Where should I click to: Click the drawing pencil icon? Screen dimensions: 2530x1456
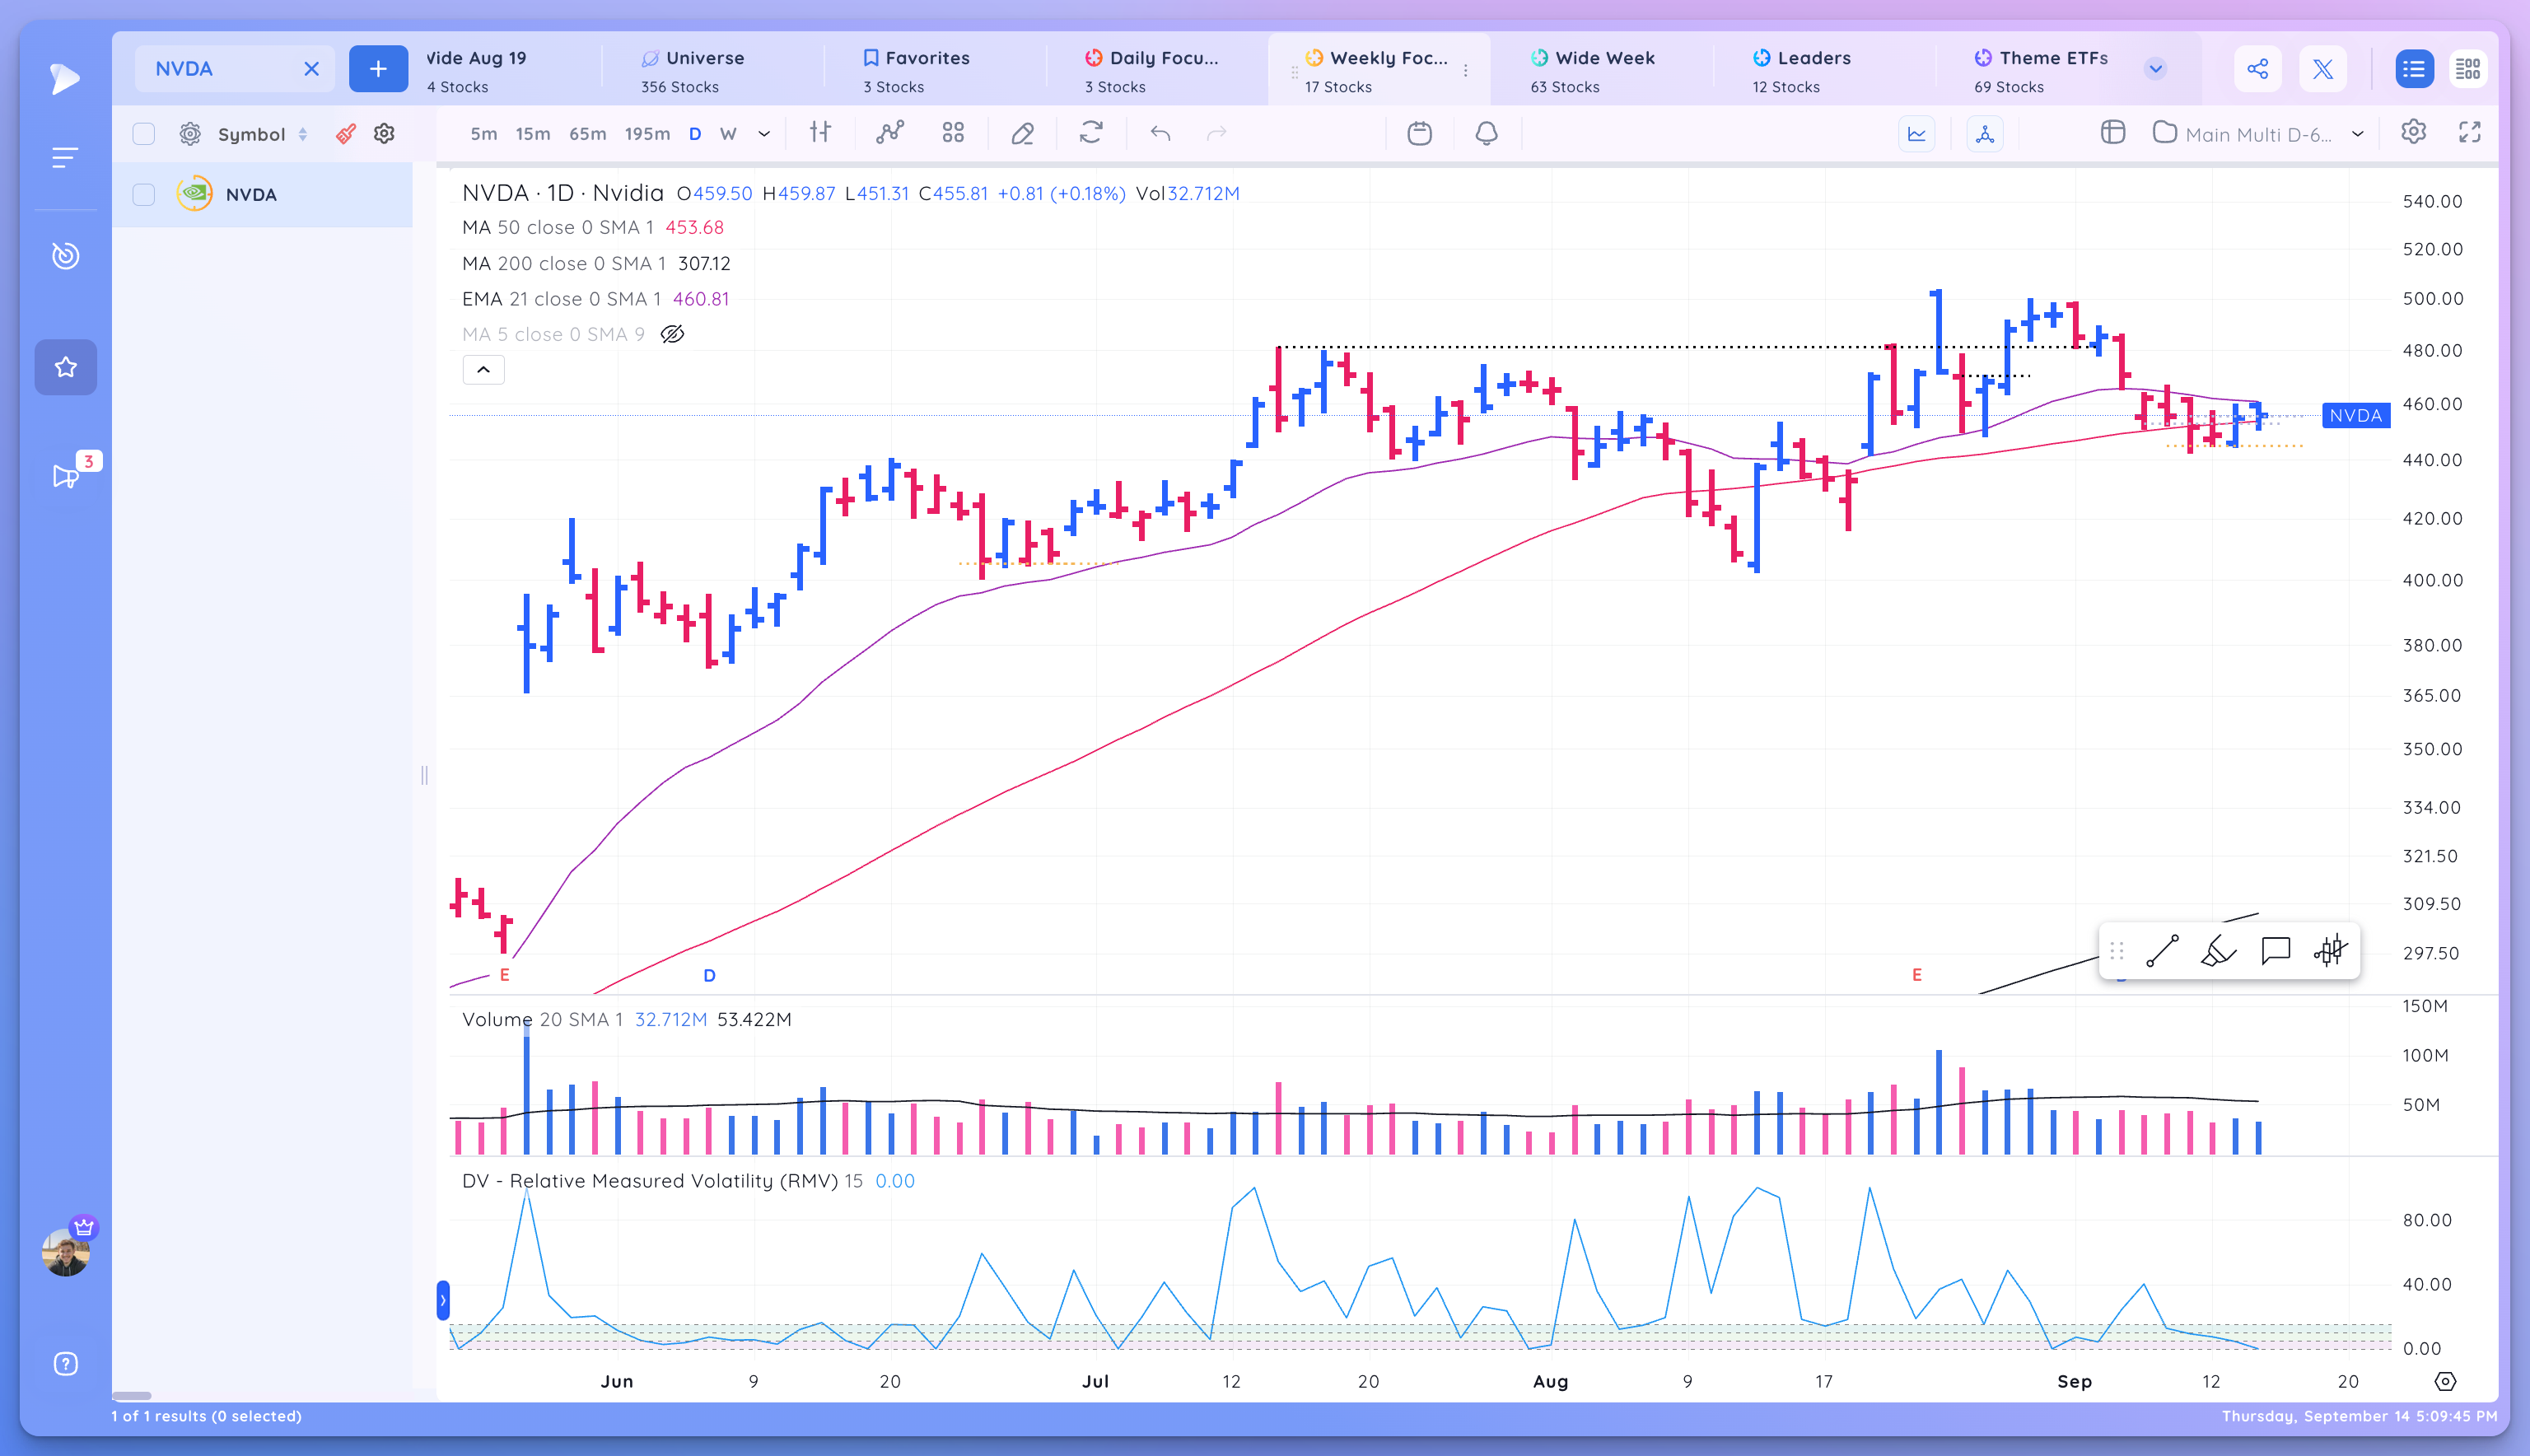tap(1022, 133)
